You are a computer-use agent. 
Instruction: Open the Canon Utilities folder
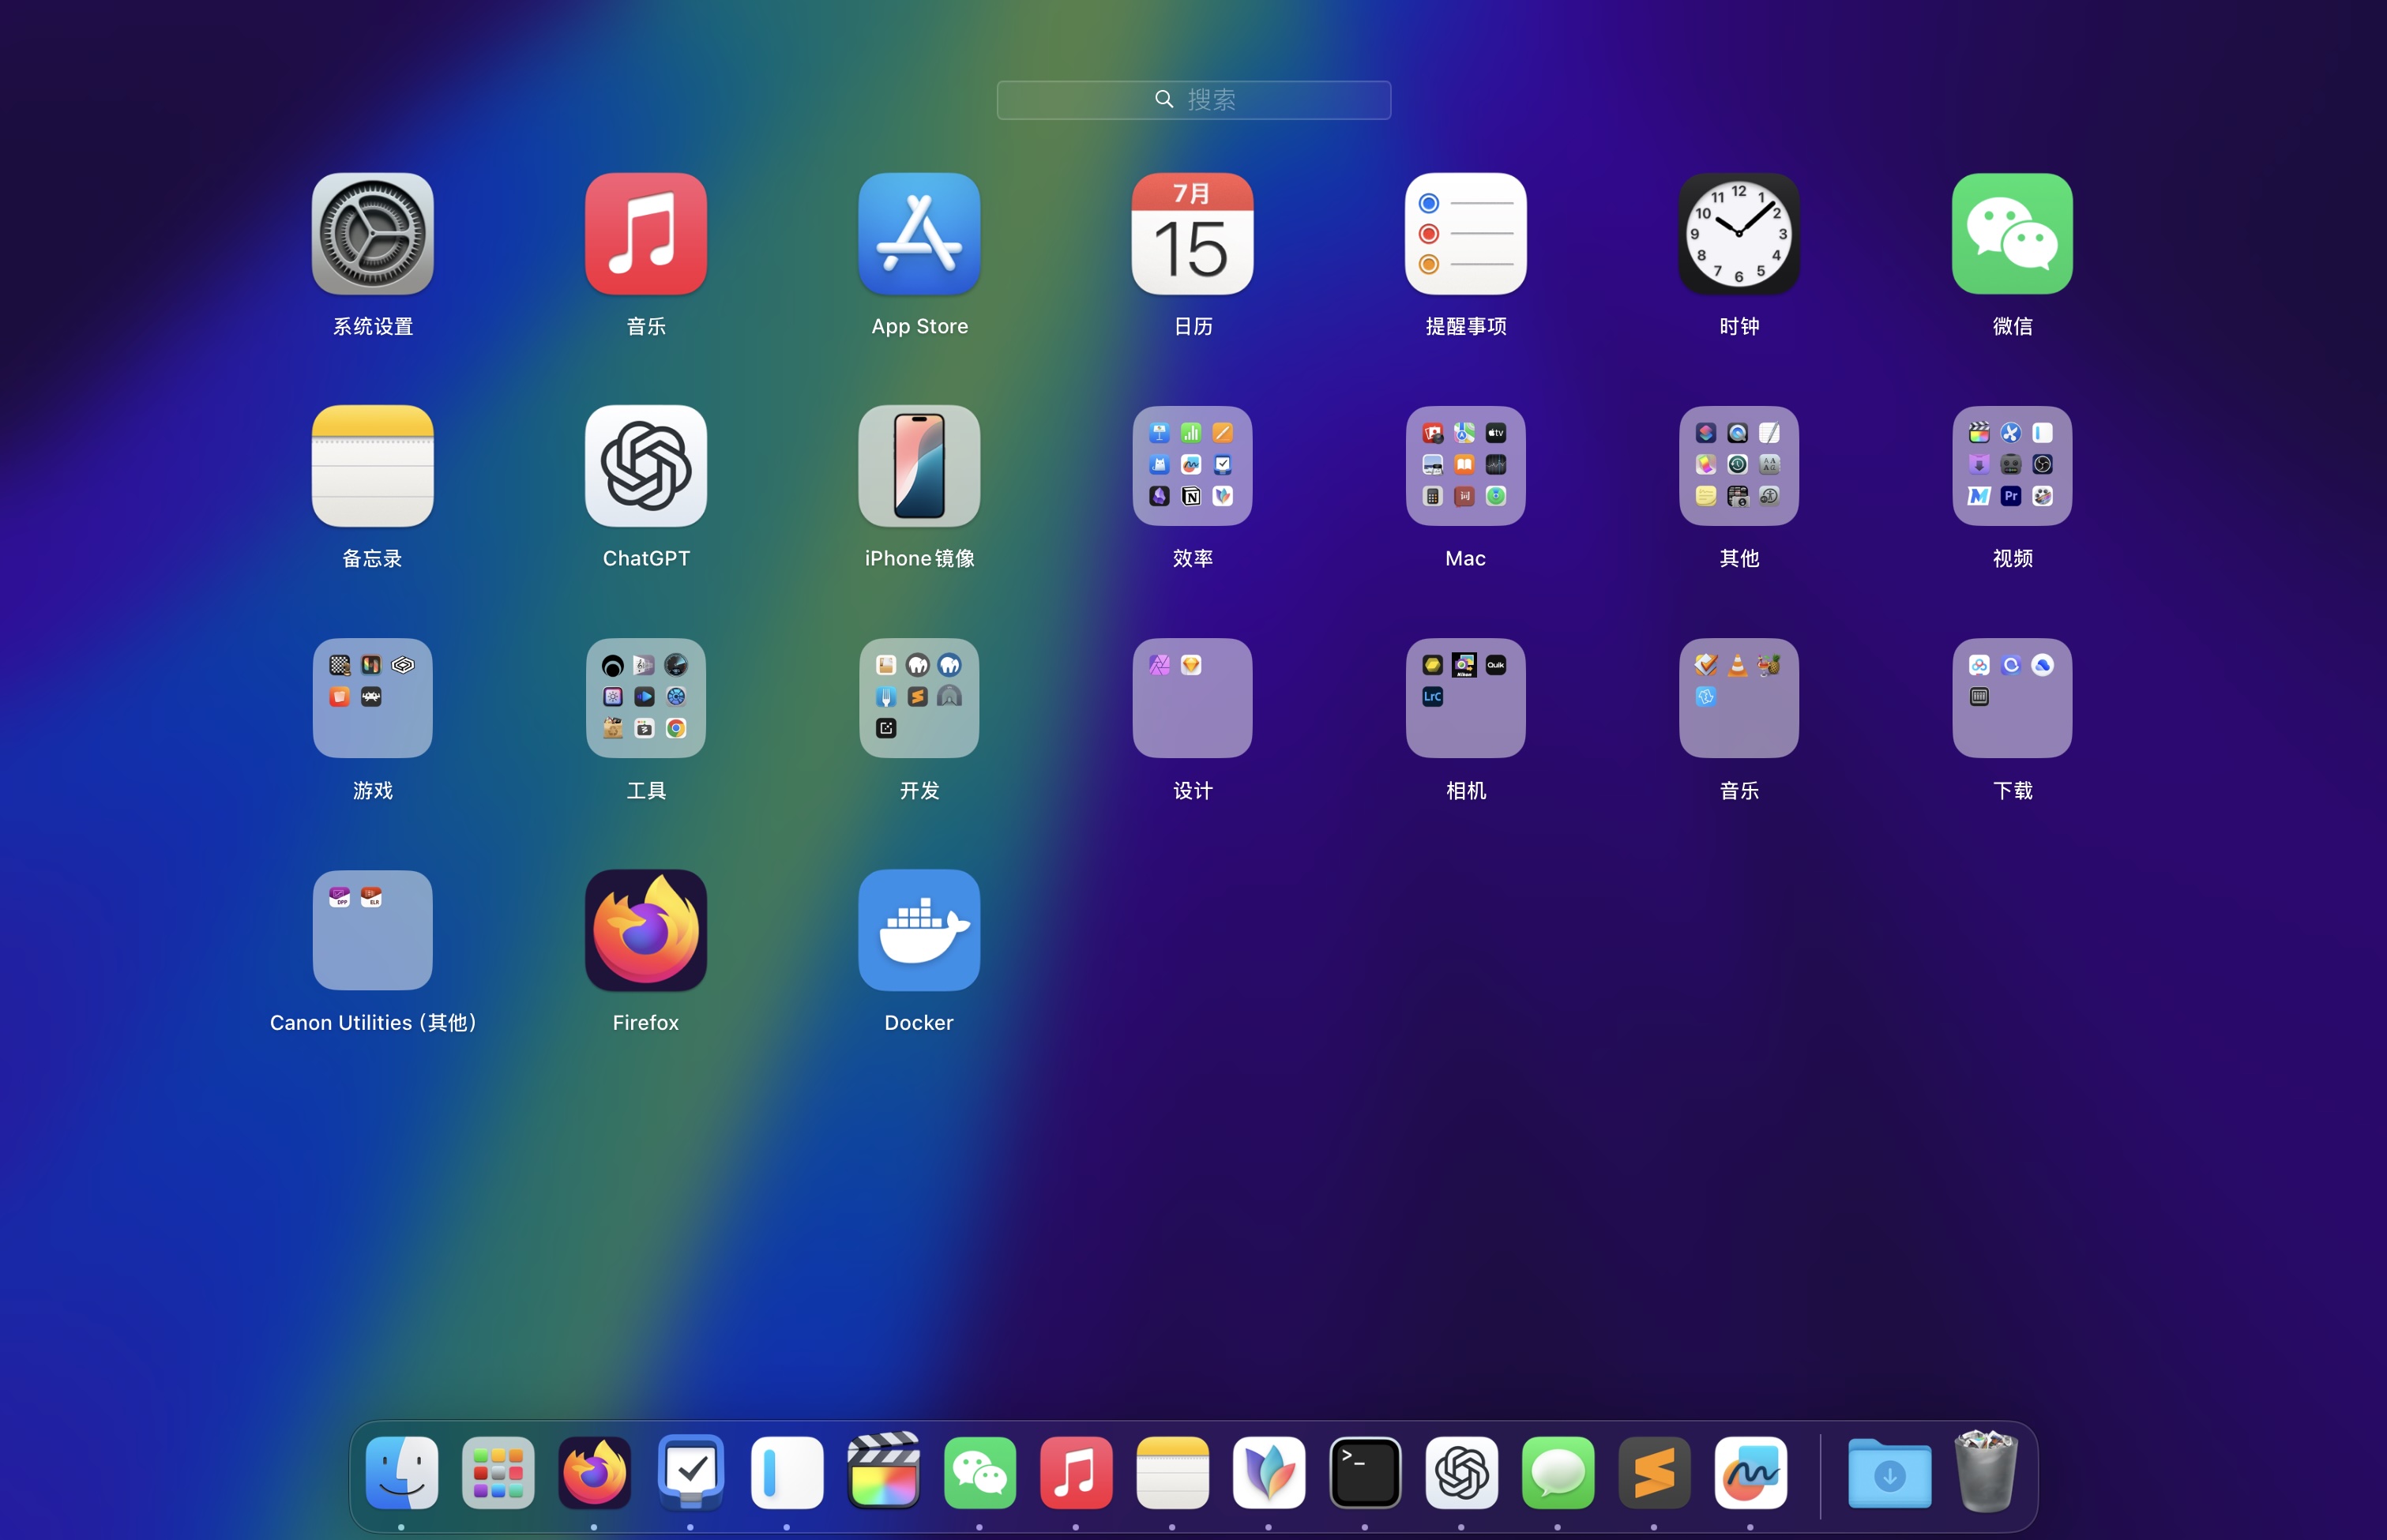coord(372,930)
